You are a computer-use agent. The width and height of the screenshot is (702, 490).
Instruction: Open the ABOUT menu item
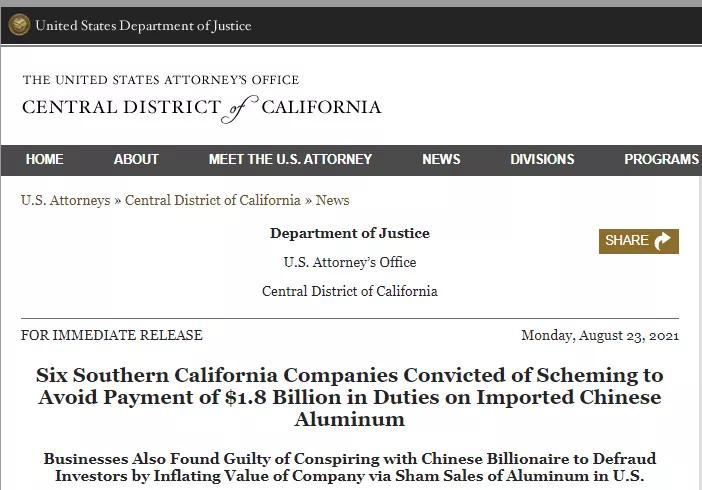(136, 159)
